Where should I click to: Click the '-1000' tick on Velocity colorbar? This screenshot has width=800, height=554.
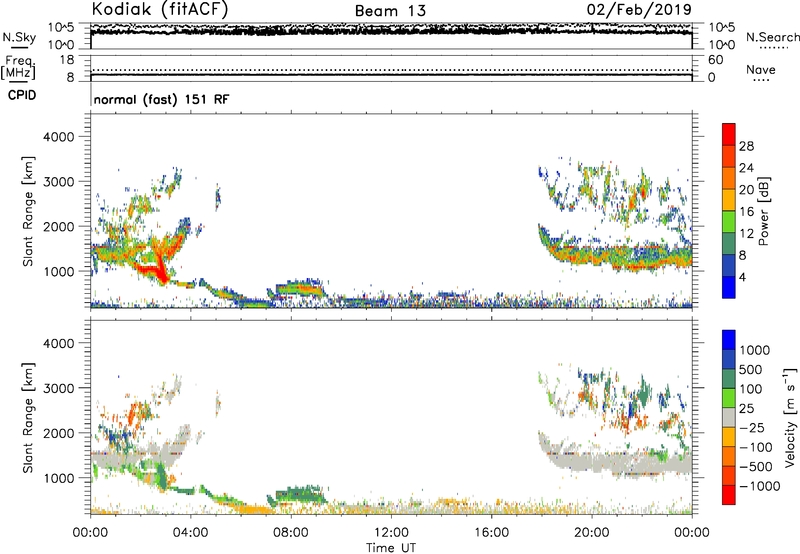(760, 486)
